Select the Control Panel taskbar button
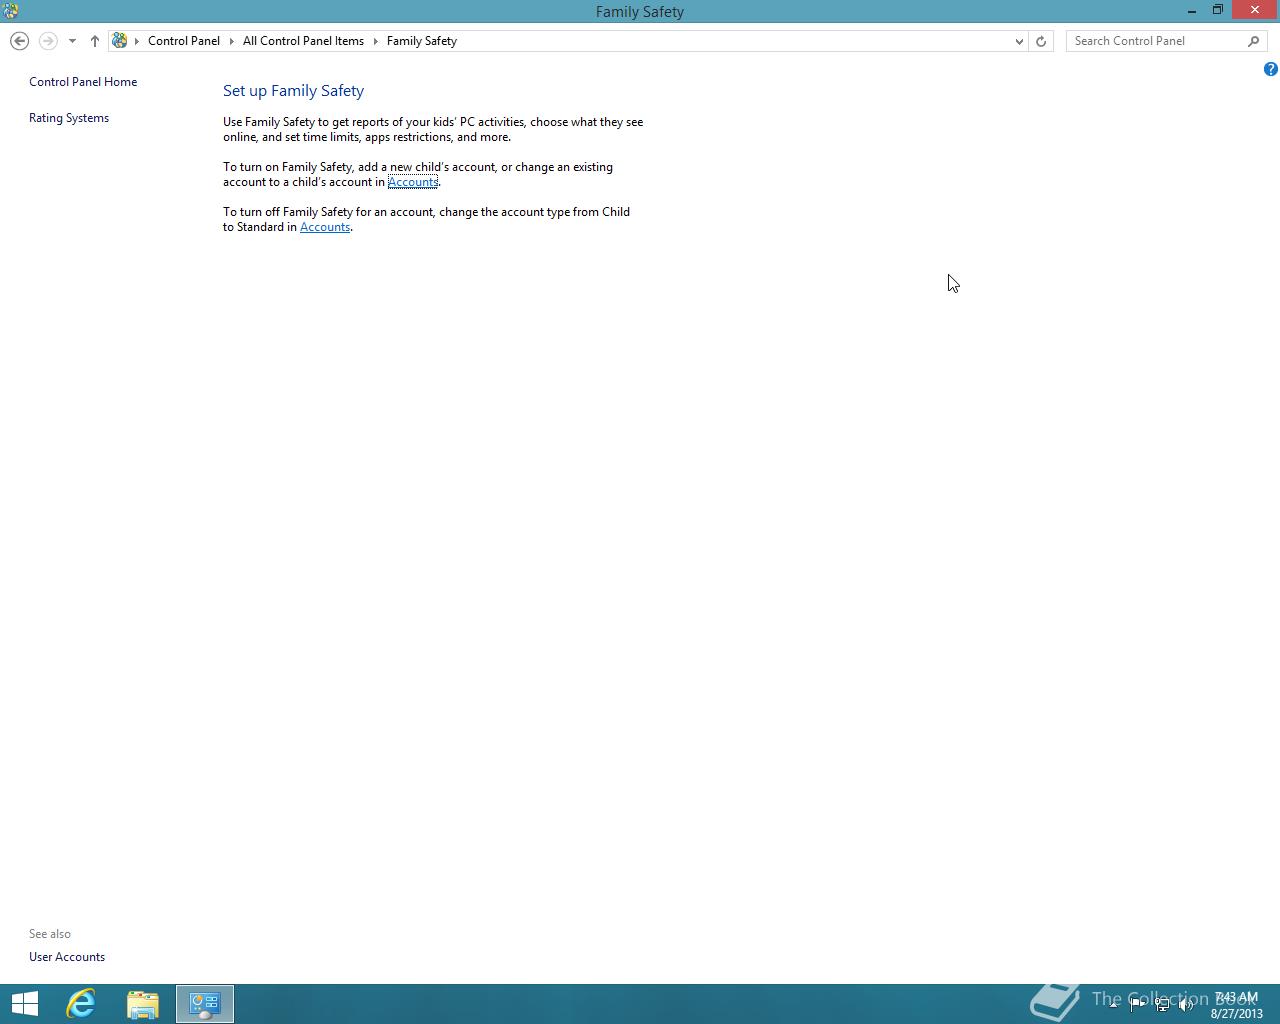Screen dimensions: 1280x1024 205,1004
